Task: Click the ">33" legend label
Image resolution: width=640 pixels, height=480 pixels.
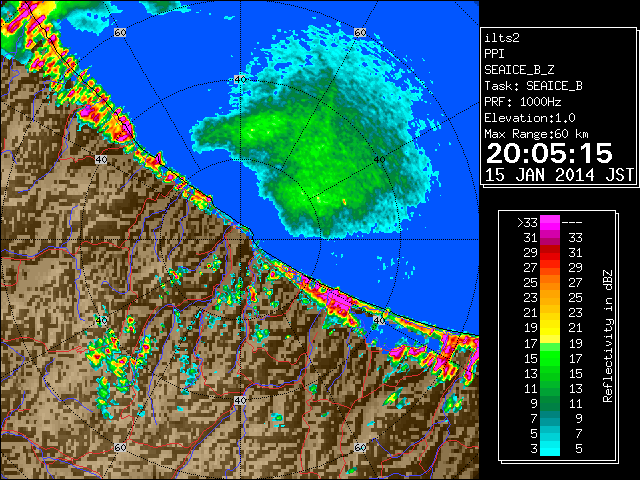Action: coord(527,222)
